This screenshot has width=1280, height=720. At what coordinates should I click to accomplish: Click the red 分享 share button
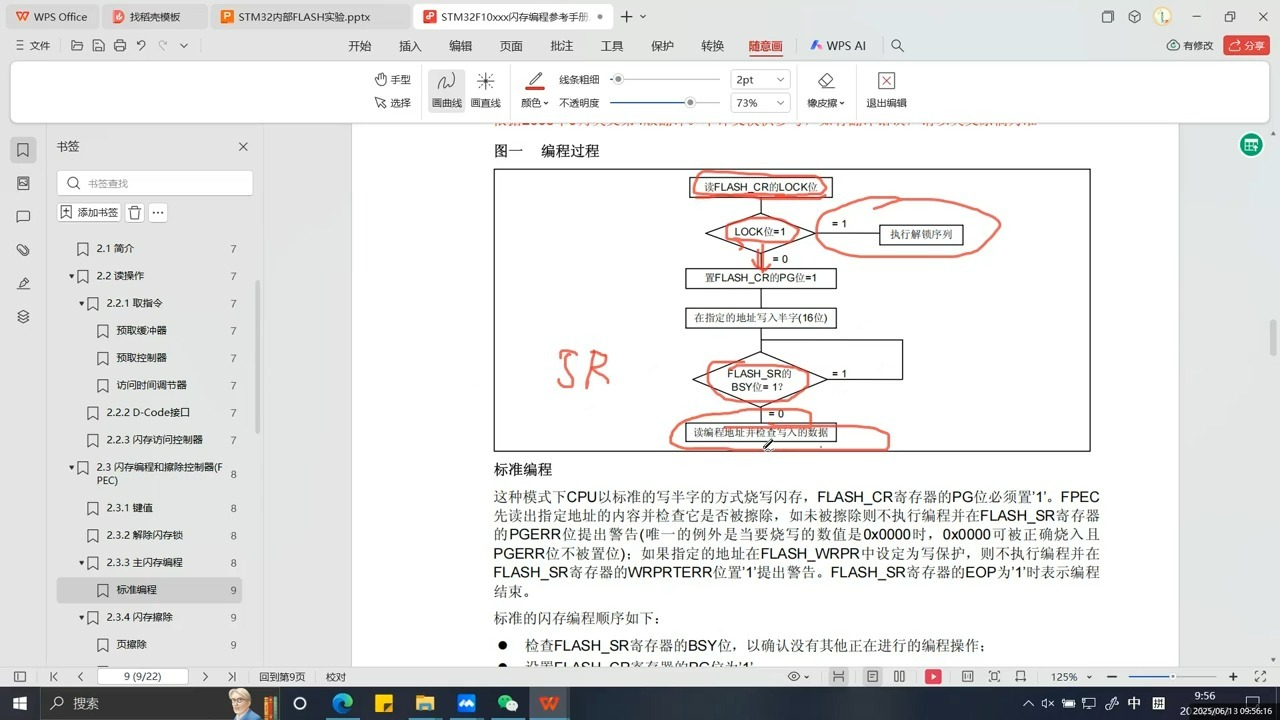(1246, 46)
